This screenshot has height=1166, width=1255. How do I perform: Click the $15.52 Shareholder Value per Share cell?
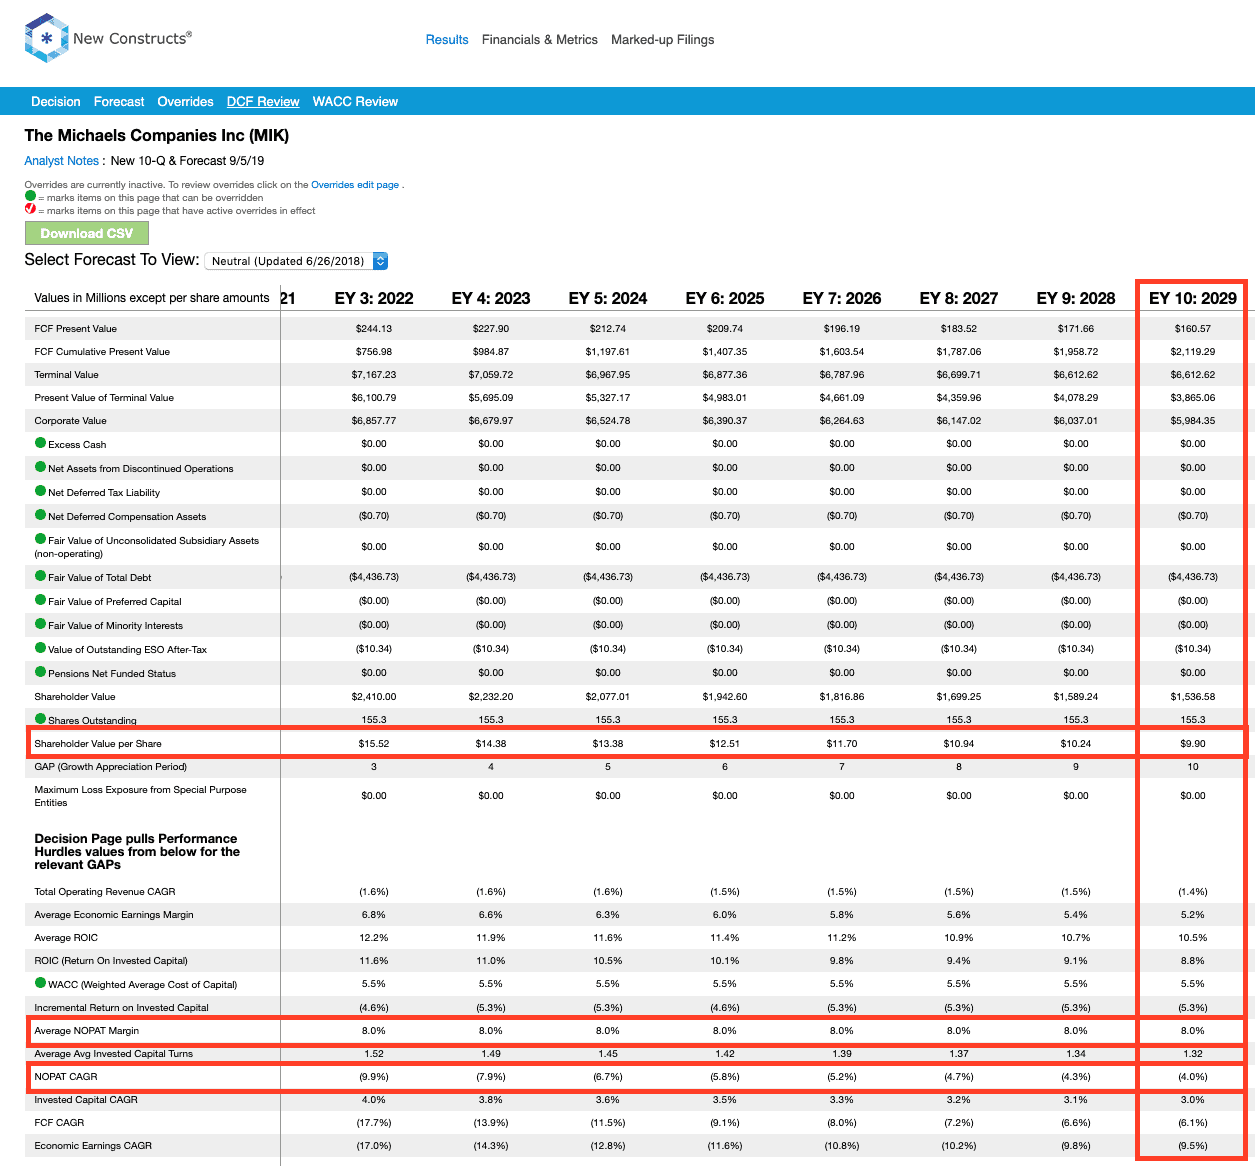tap(374, 744)
